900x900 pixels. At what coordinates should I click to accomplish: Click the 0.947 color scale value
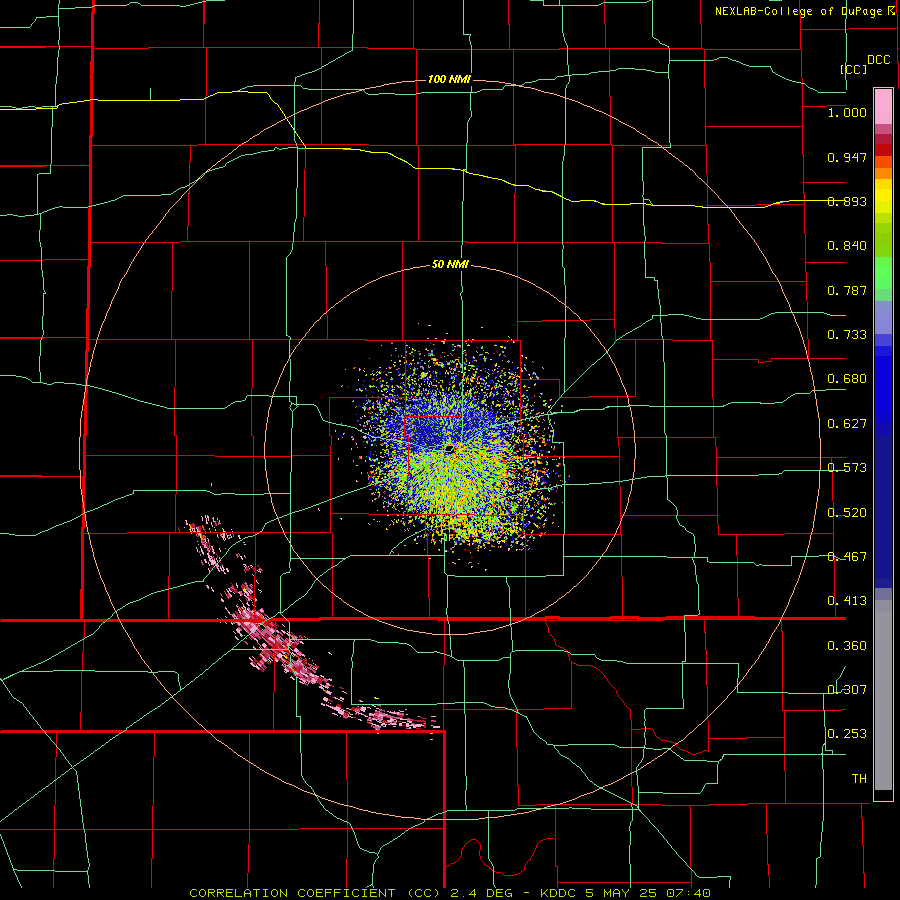(x=847, y=157)
